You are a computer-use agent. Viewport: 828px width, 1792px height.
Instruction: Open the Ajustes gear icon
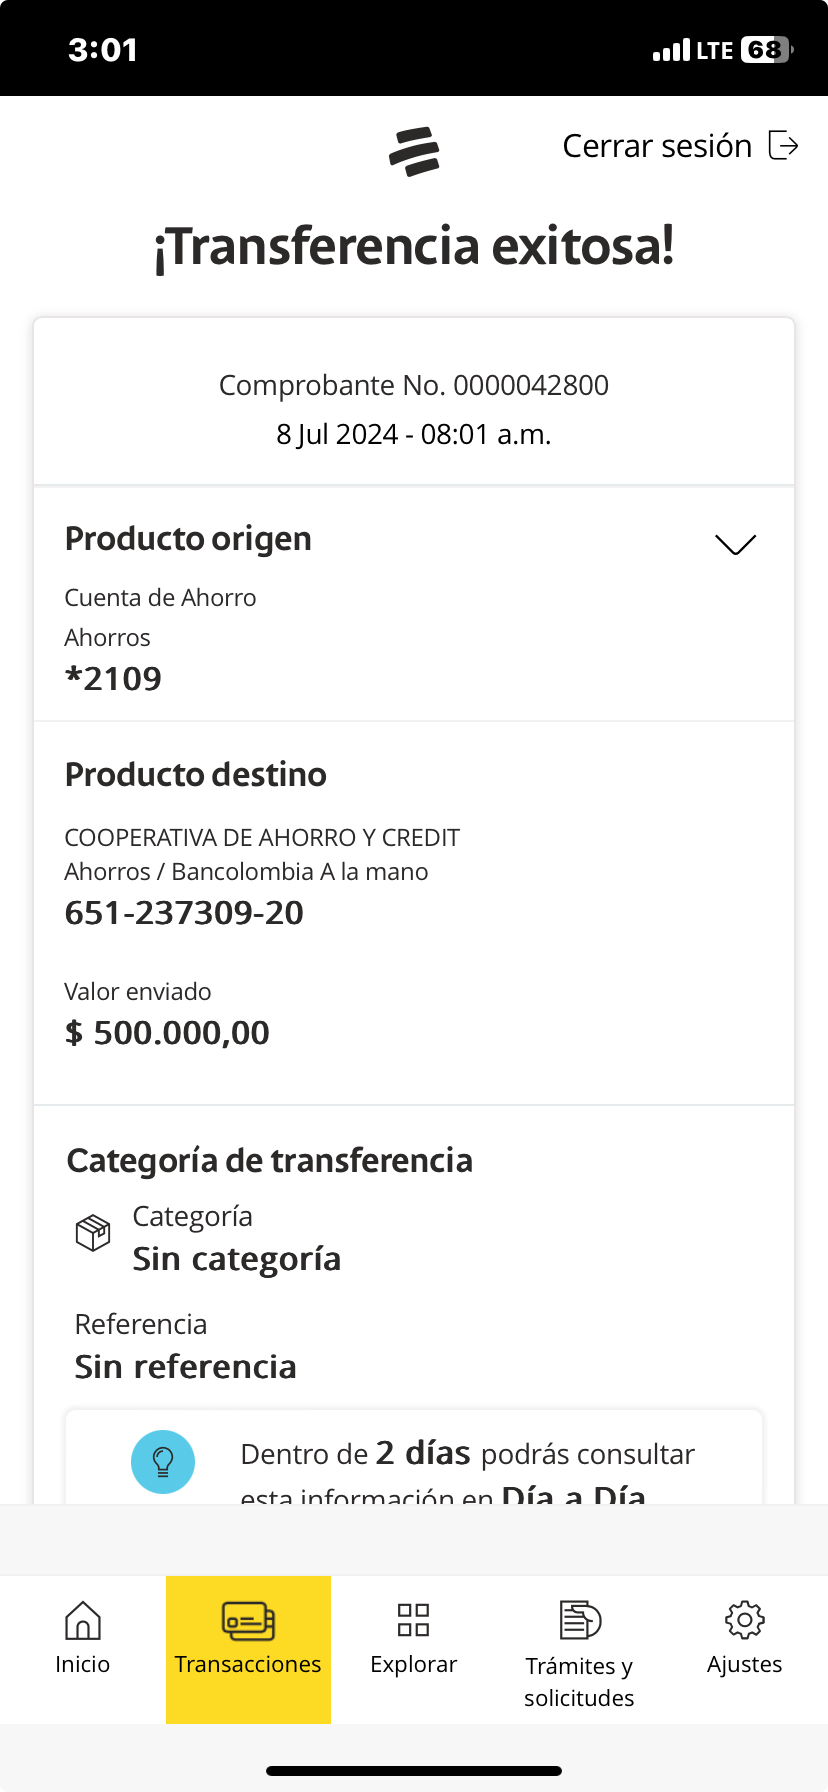pyautogui.click(x=744, y=1620)
